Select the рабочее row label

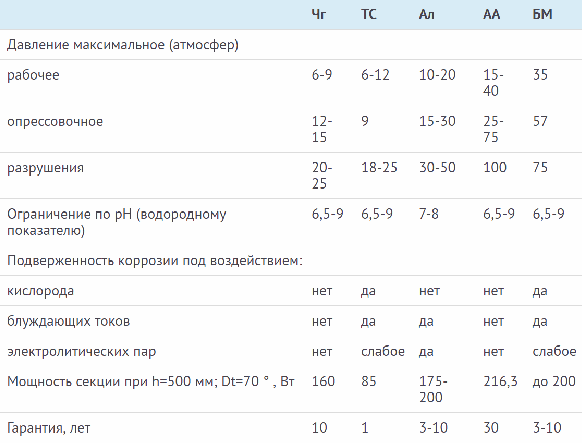tap(33, 75)
